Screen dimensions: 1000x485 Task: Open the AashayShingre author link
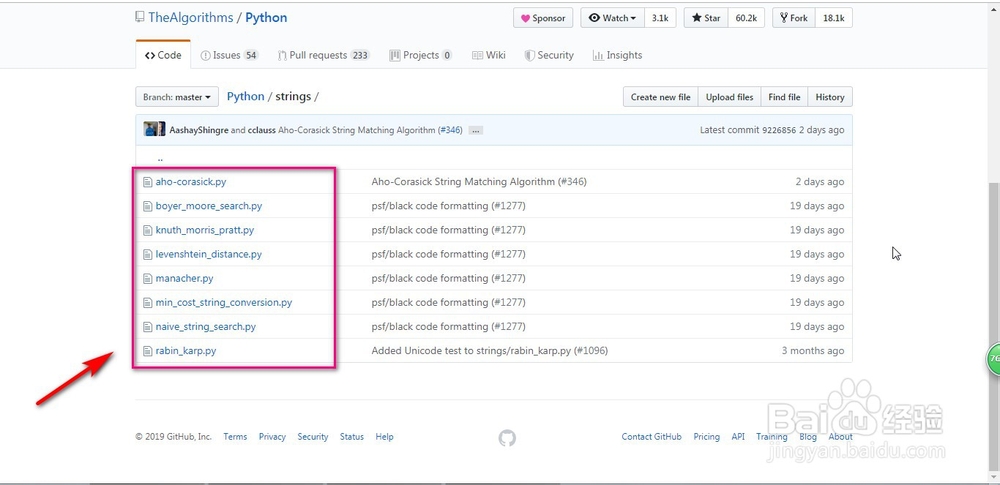coord(198,130)
